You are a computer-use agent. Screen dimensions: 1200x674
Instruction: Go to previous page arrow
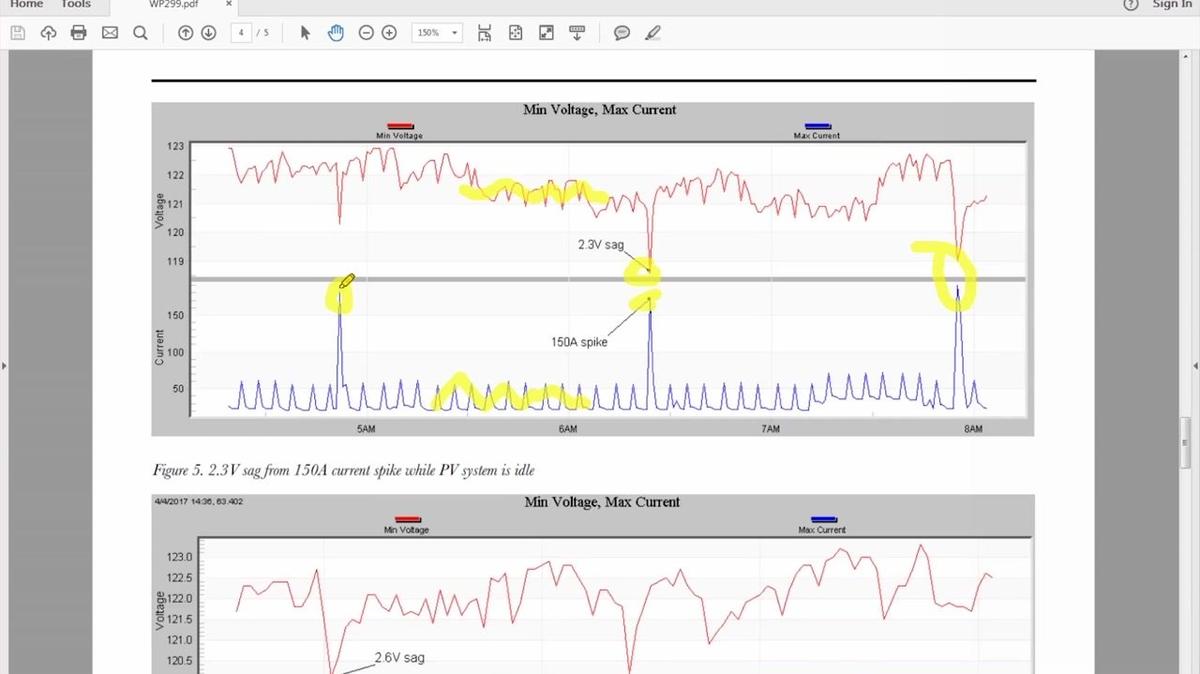click(x=185, y=33)
